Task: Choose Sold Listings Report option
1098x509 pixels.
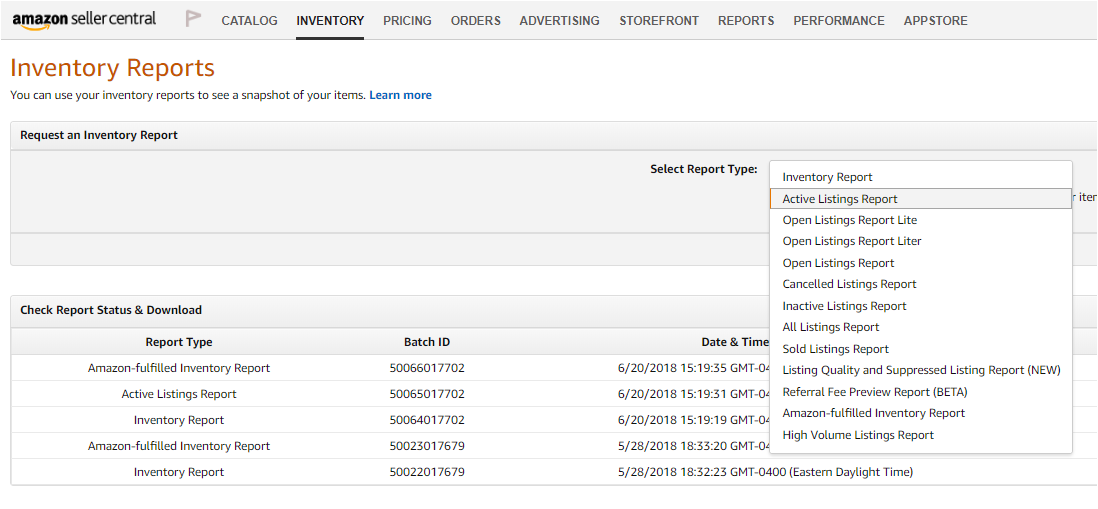Action: point(921,349)
